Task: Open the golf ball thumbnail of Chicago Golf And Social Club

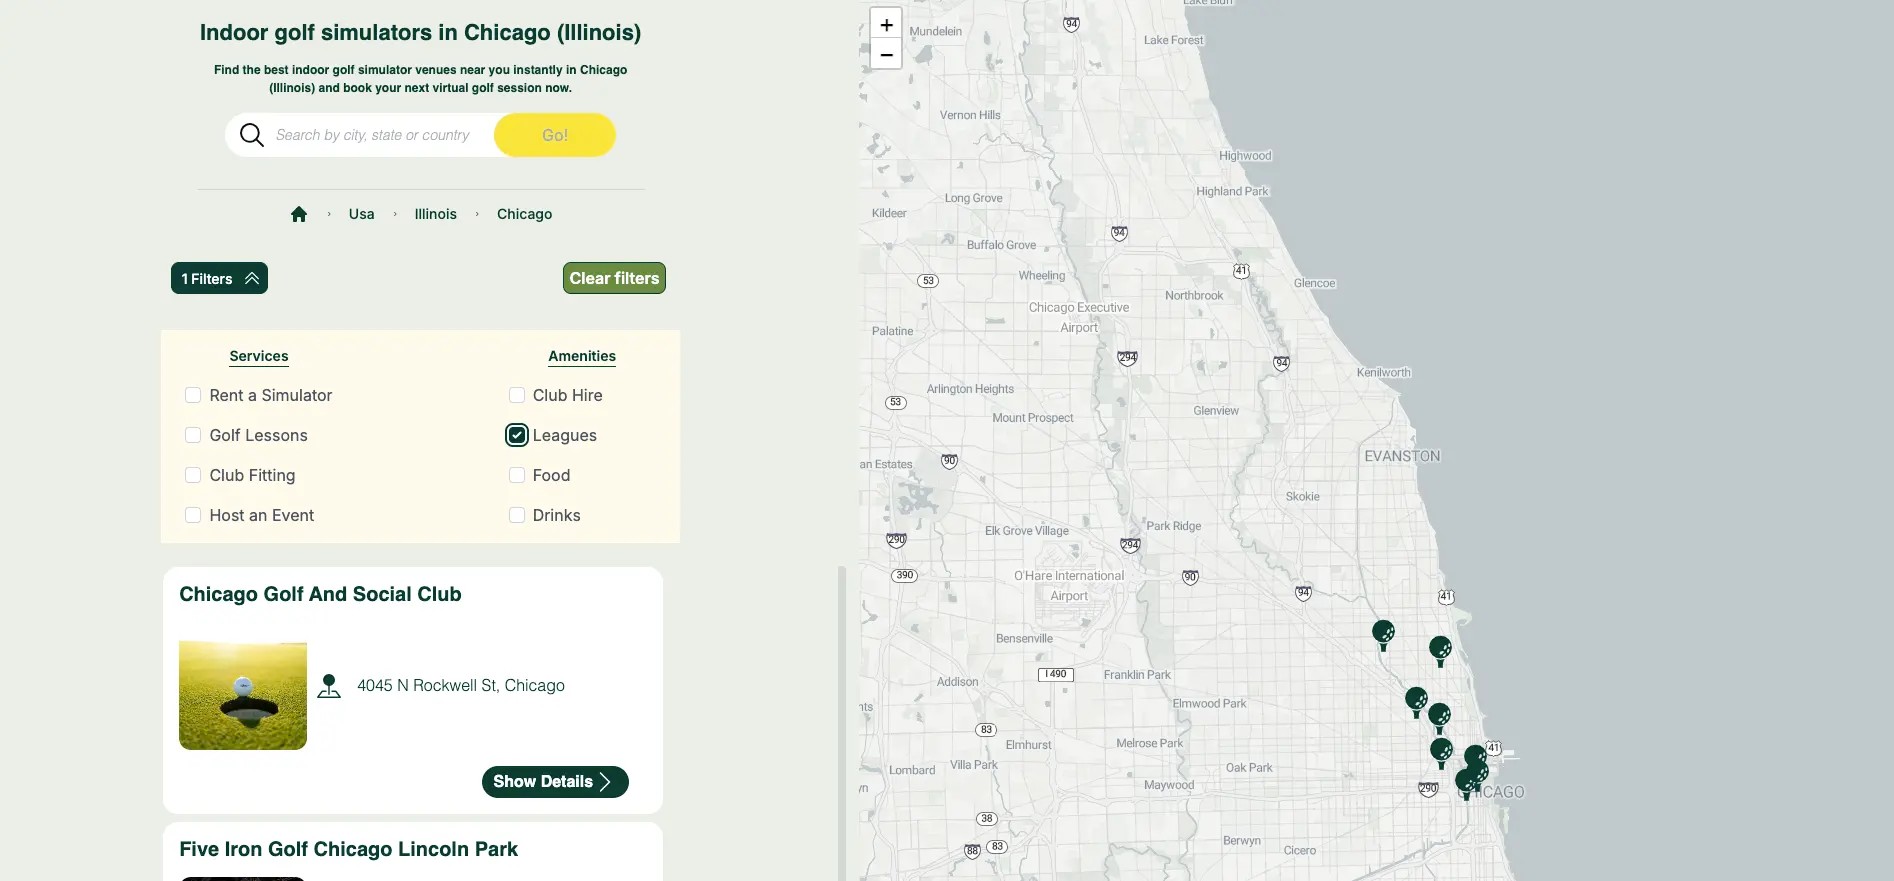Action: (243, 695)
